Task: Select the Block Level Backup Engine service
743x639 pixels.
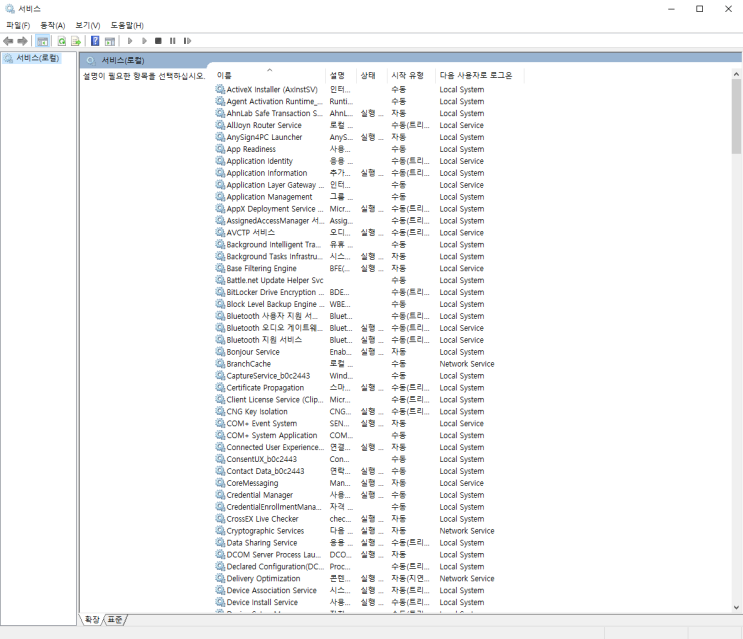Action: (x=369, y=304)
